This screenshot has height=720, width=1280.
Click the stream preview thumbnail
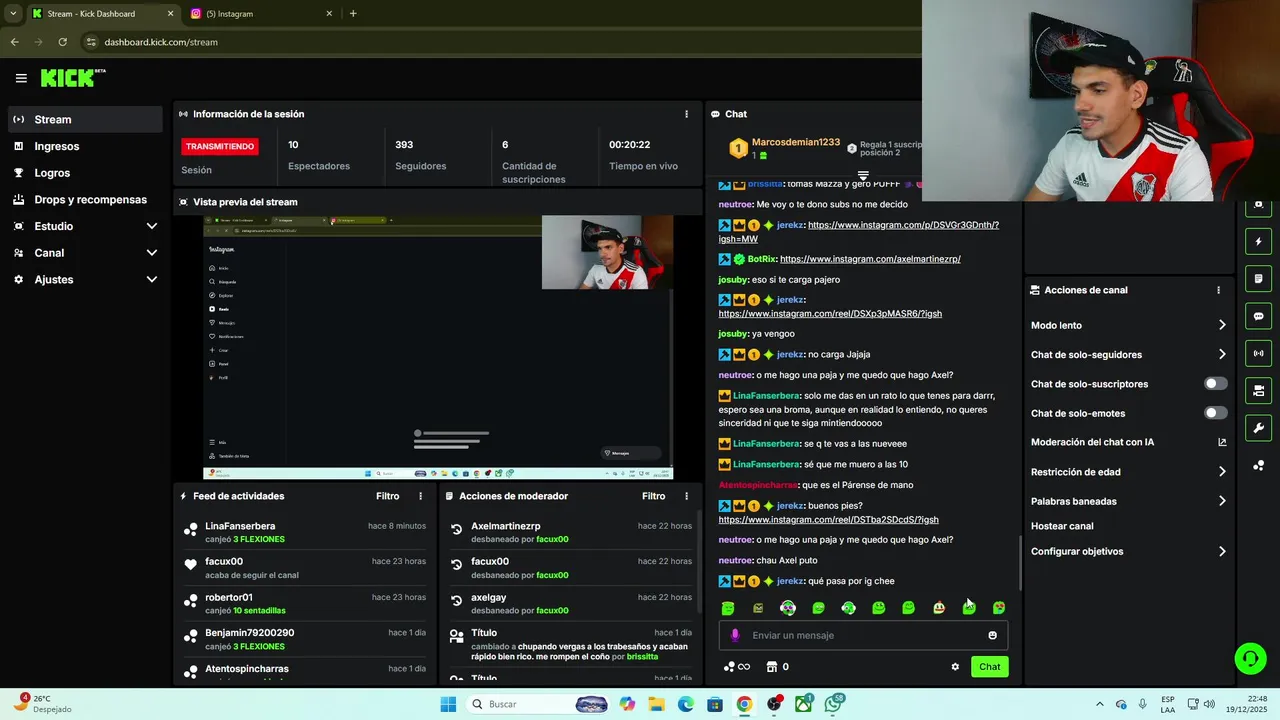click(438, 347)
